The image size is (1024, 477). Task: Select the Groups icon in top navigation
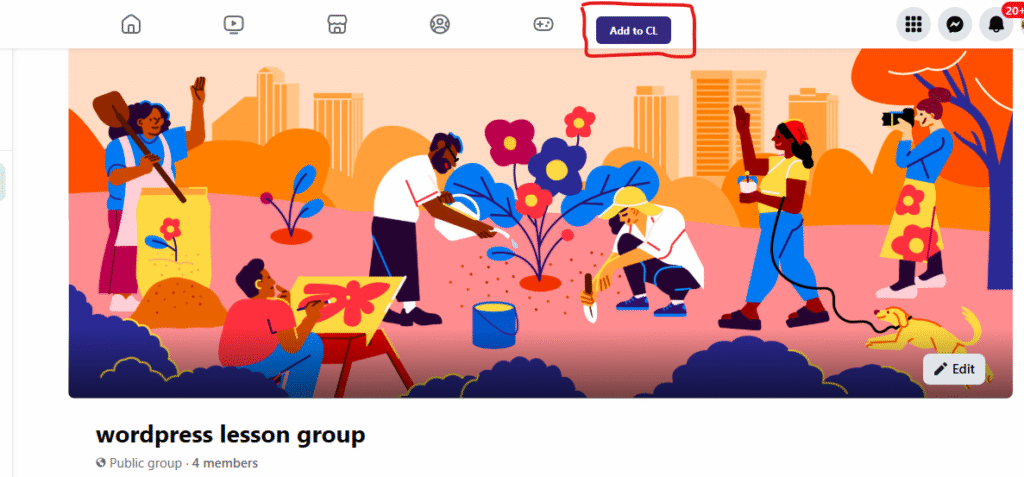[x=440, y=25]
